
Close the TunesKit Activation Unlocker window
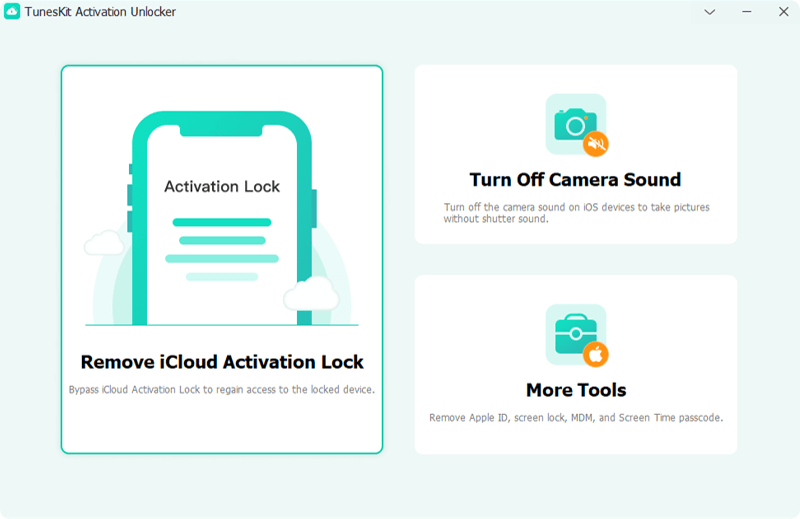(784, 12)
